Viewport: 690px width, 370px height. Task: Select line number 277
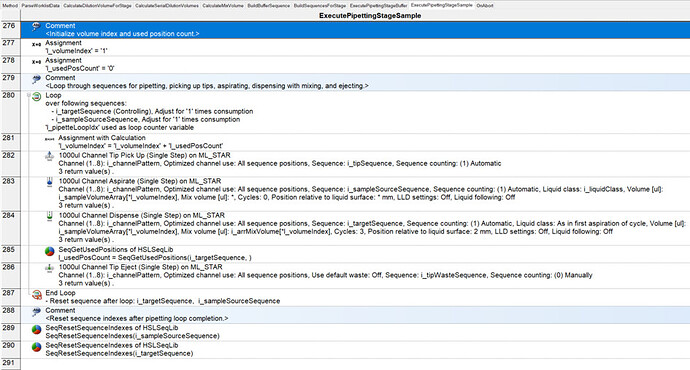point(8,43)
